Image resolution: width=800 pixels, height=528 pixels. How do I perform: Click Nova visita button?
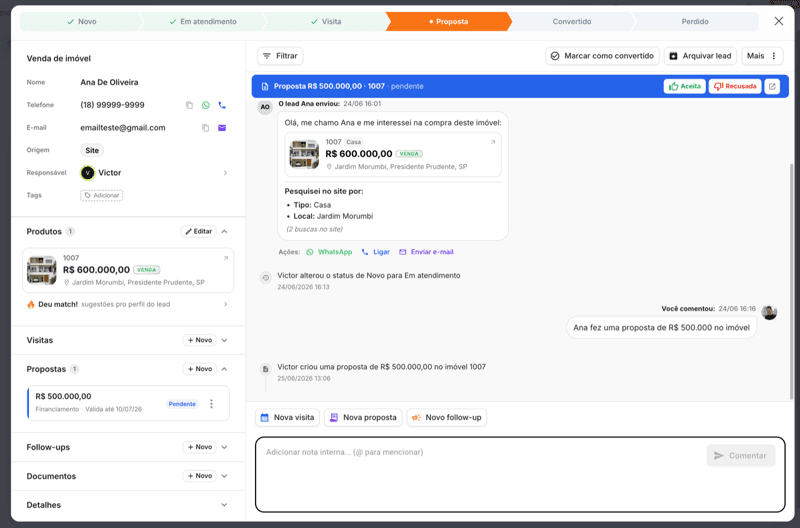tap(287, 417)
